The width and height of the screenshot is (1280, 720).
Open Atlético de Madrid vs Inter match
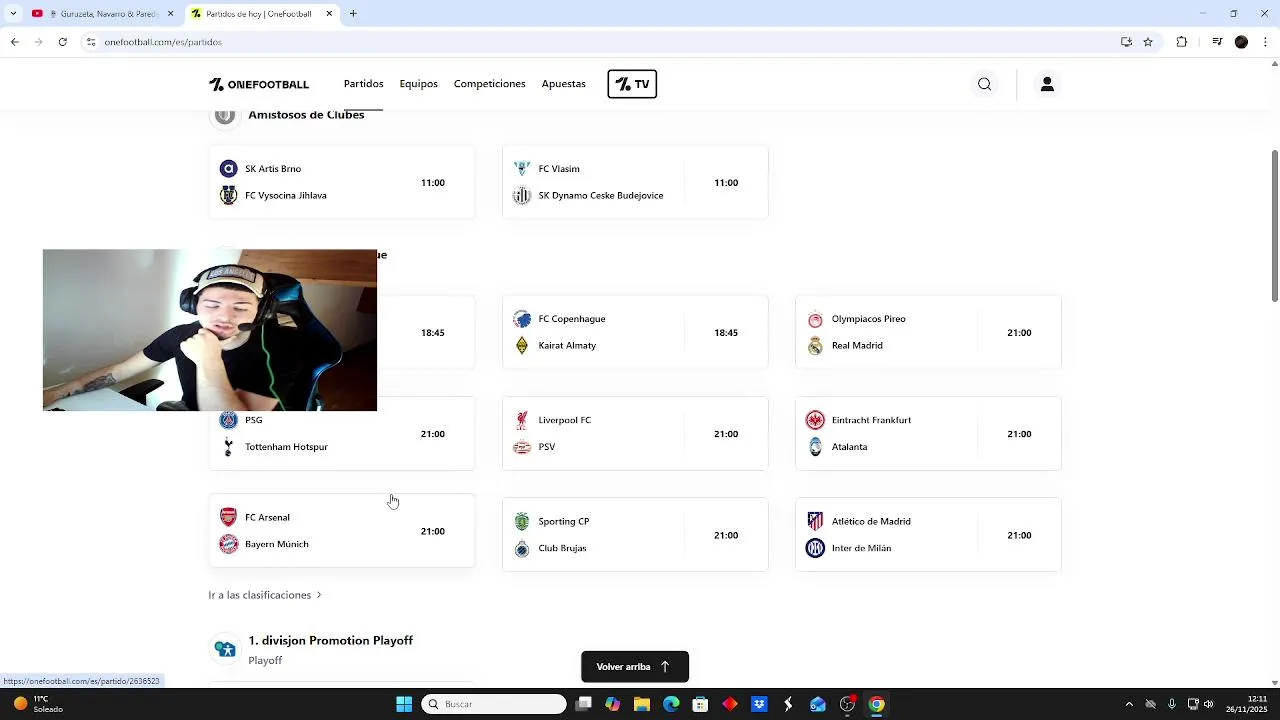[x=928, y=535]
